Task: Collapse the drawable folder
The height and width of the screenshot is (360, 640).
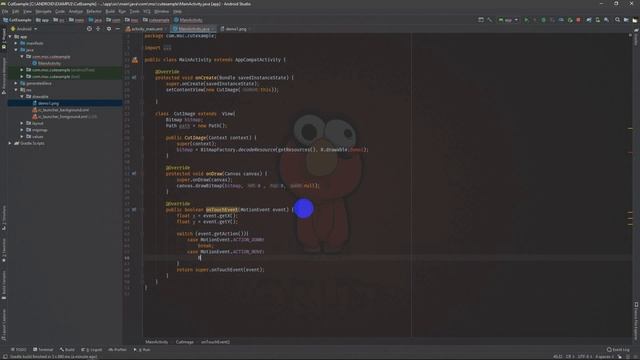Action: 22,97
